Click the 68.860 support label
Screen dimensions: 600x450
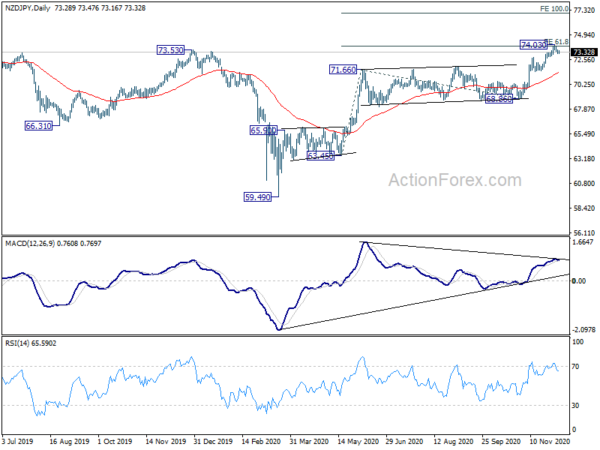coord(499,99)
